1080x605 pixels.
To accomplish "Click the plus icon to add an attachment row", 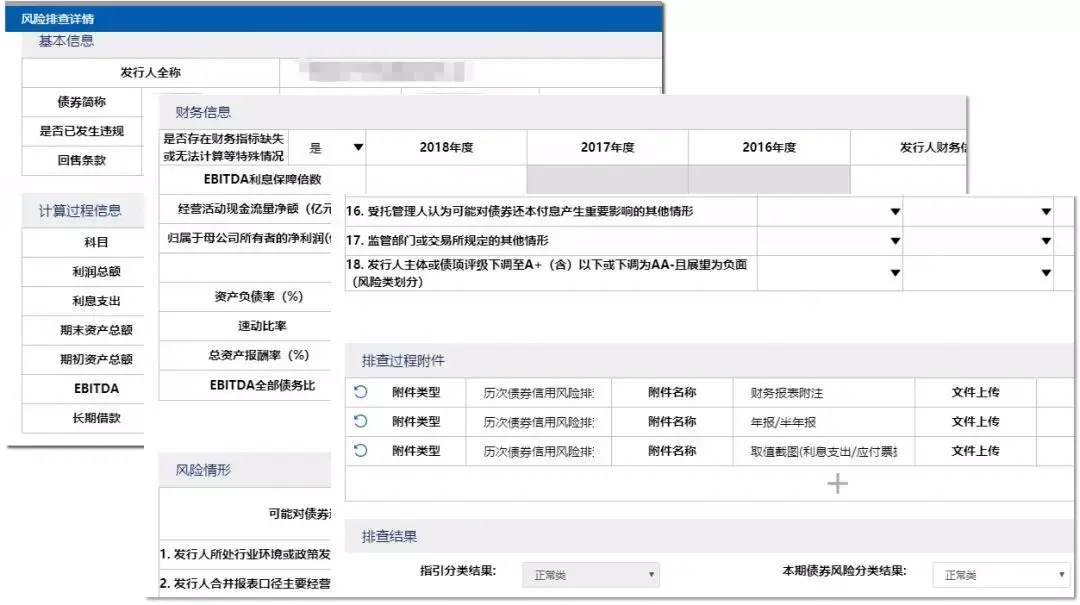I will 837,484.
